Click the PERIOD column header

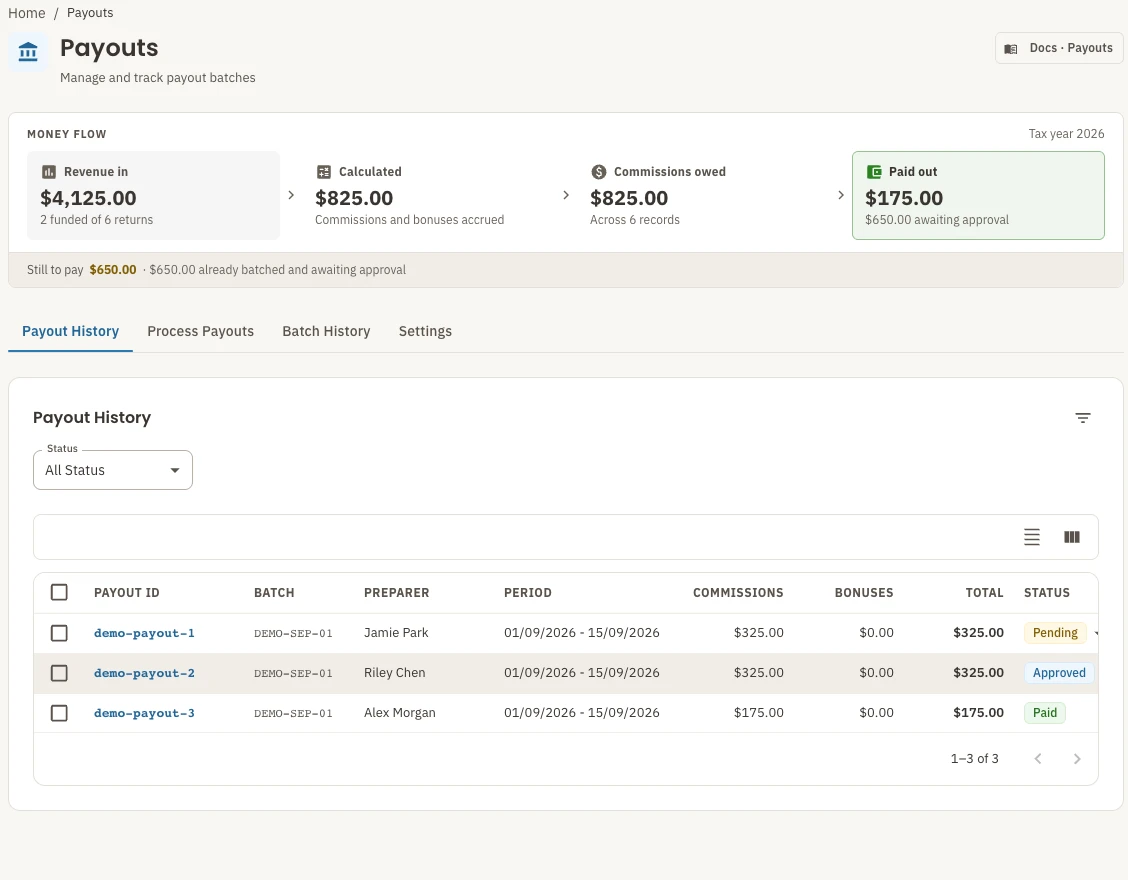[x=528, y=593]
